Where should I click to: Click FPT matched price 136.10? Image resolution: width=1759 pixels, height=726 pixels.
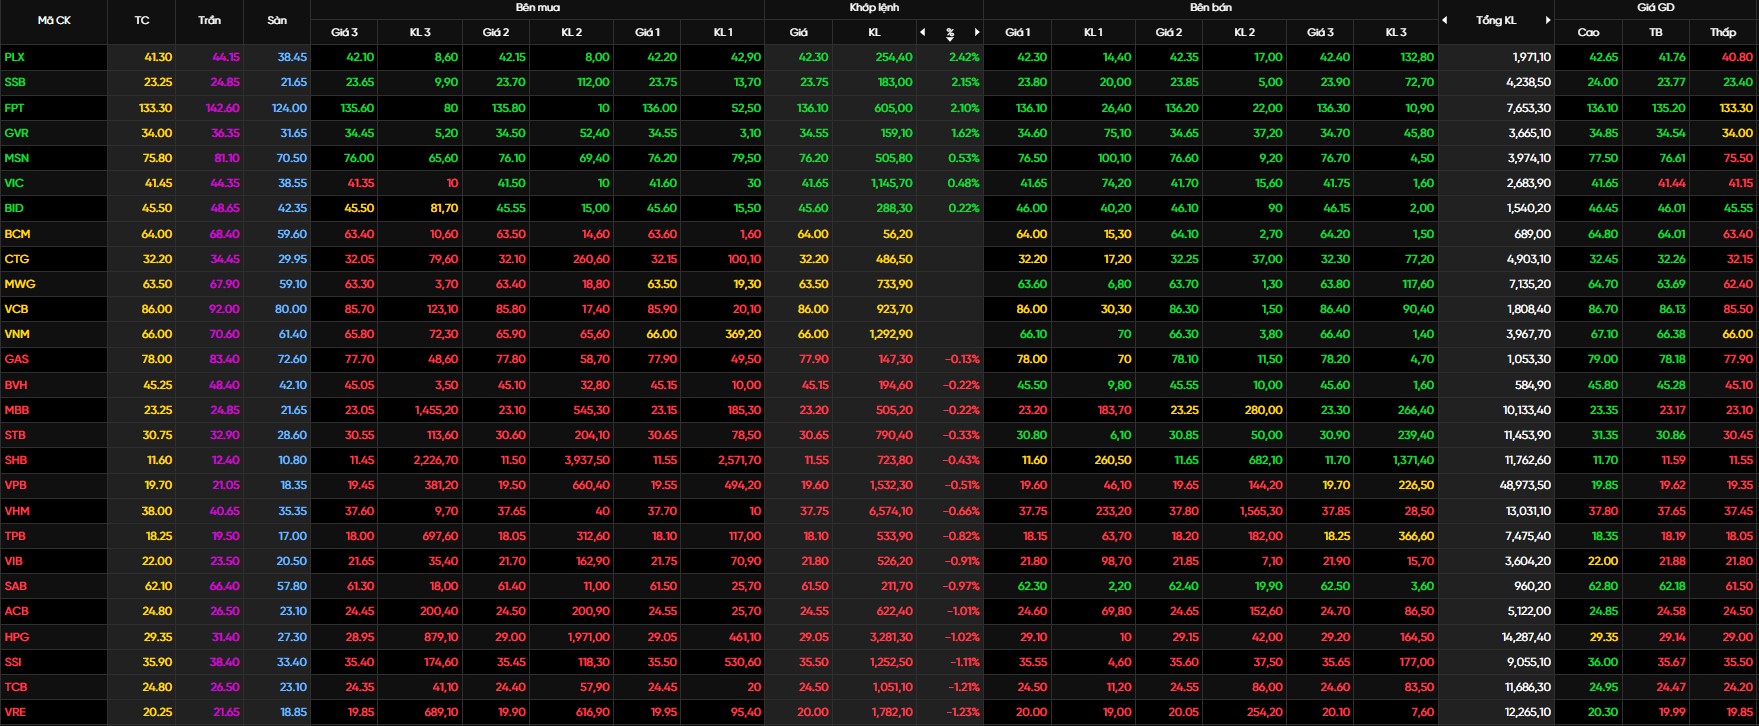812,108
